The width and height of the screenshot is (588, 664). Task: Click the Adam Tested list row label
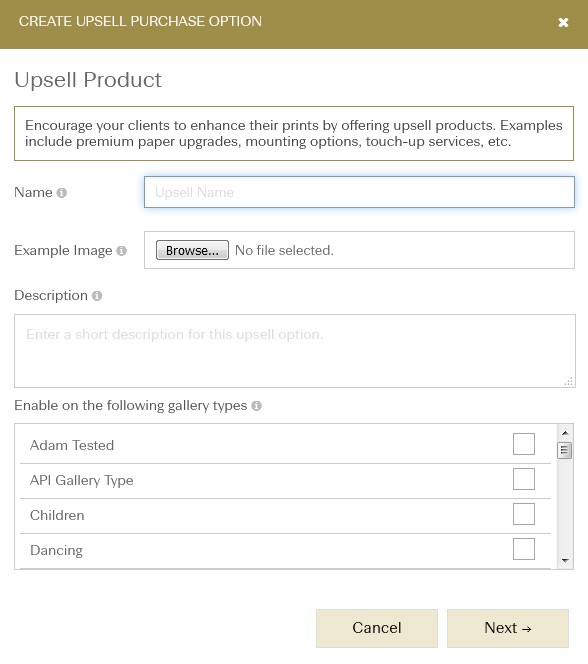[x=72, y=445]
